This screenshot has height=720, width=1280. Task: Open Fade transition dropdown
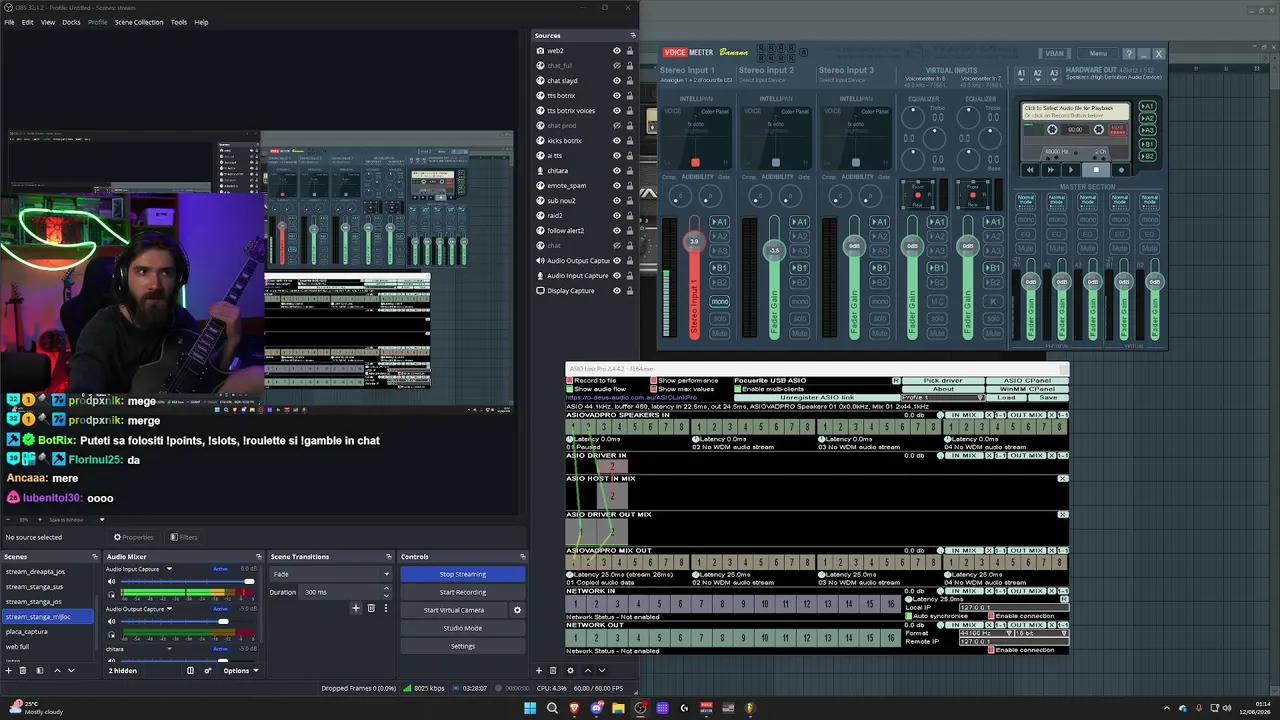pyautogui.click(x=331, y=574)
